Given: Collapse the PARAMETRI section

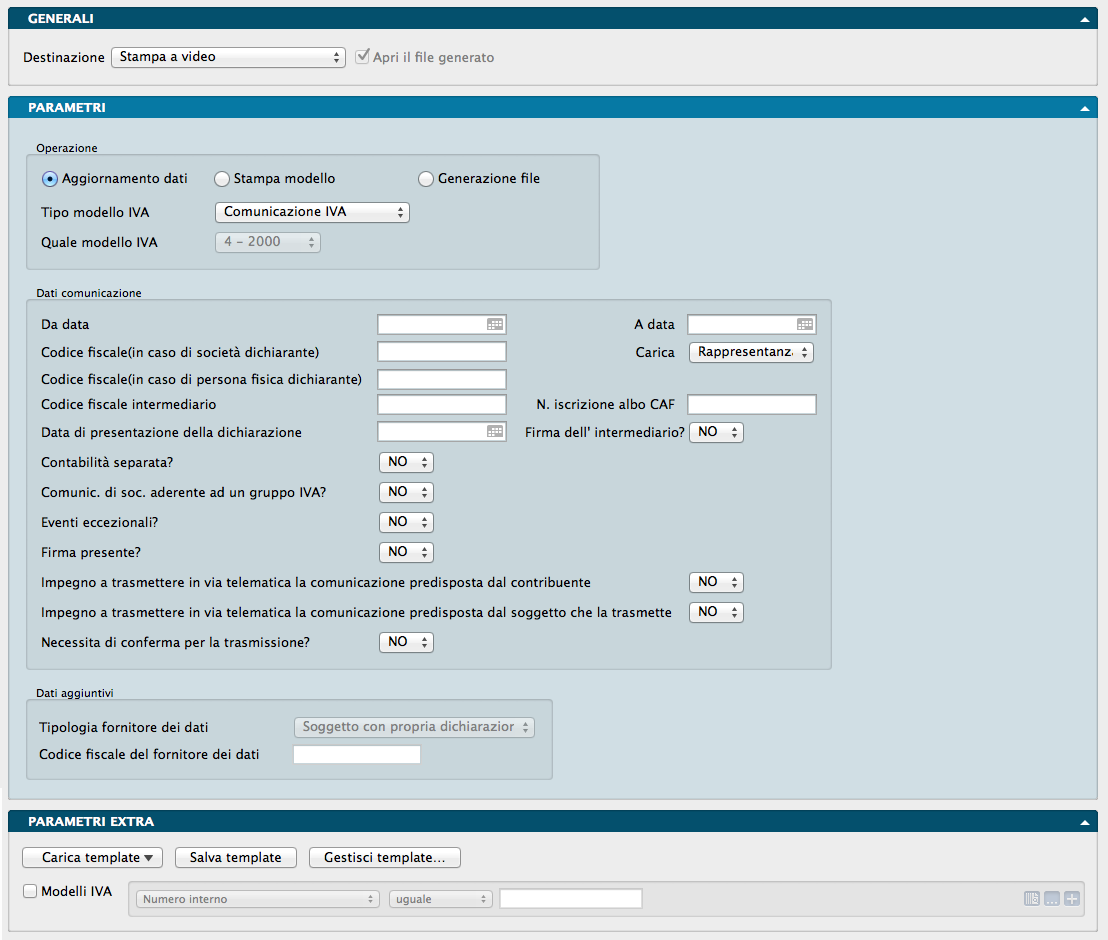Looking at the screenshot, I should coord(1084,108).
